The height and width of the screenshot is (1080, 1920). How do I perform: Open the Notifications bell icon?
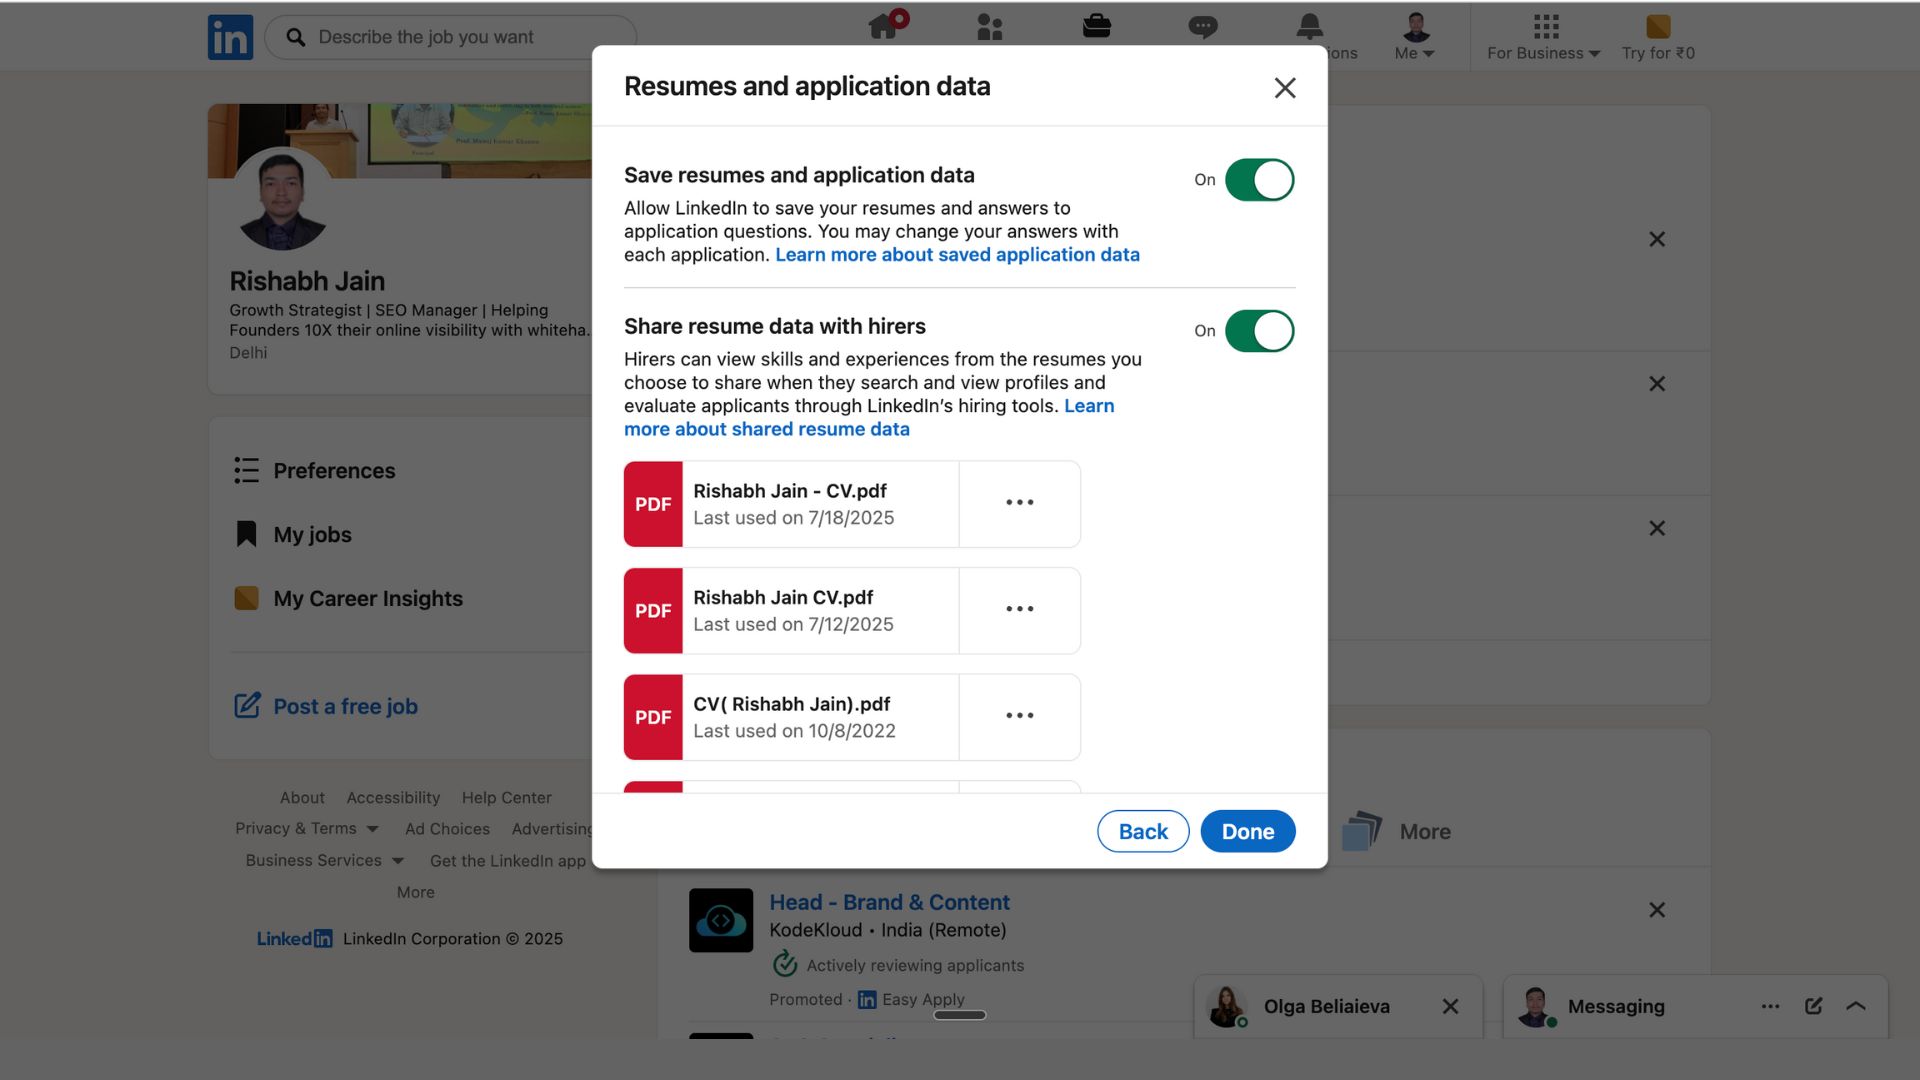(x=1309, y=27)
